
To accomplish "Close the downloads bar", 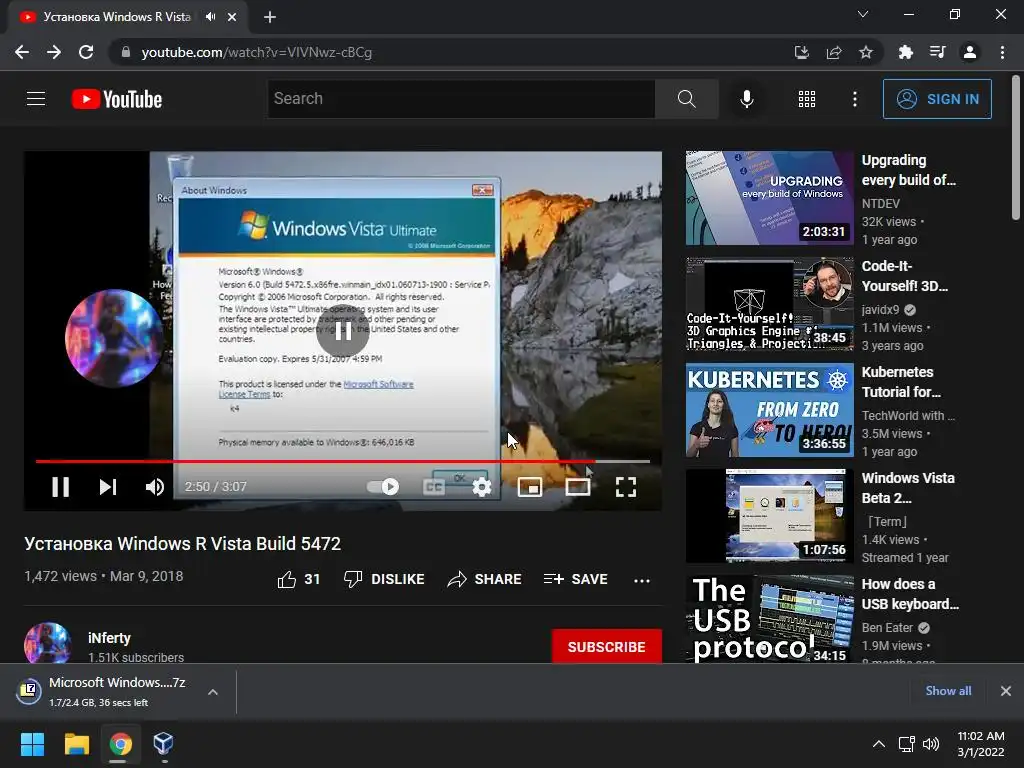I will point(1006,690).
